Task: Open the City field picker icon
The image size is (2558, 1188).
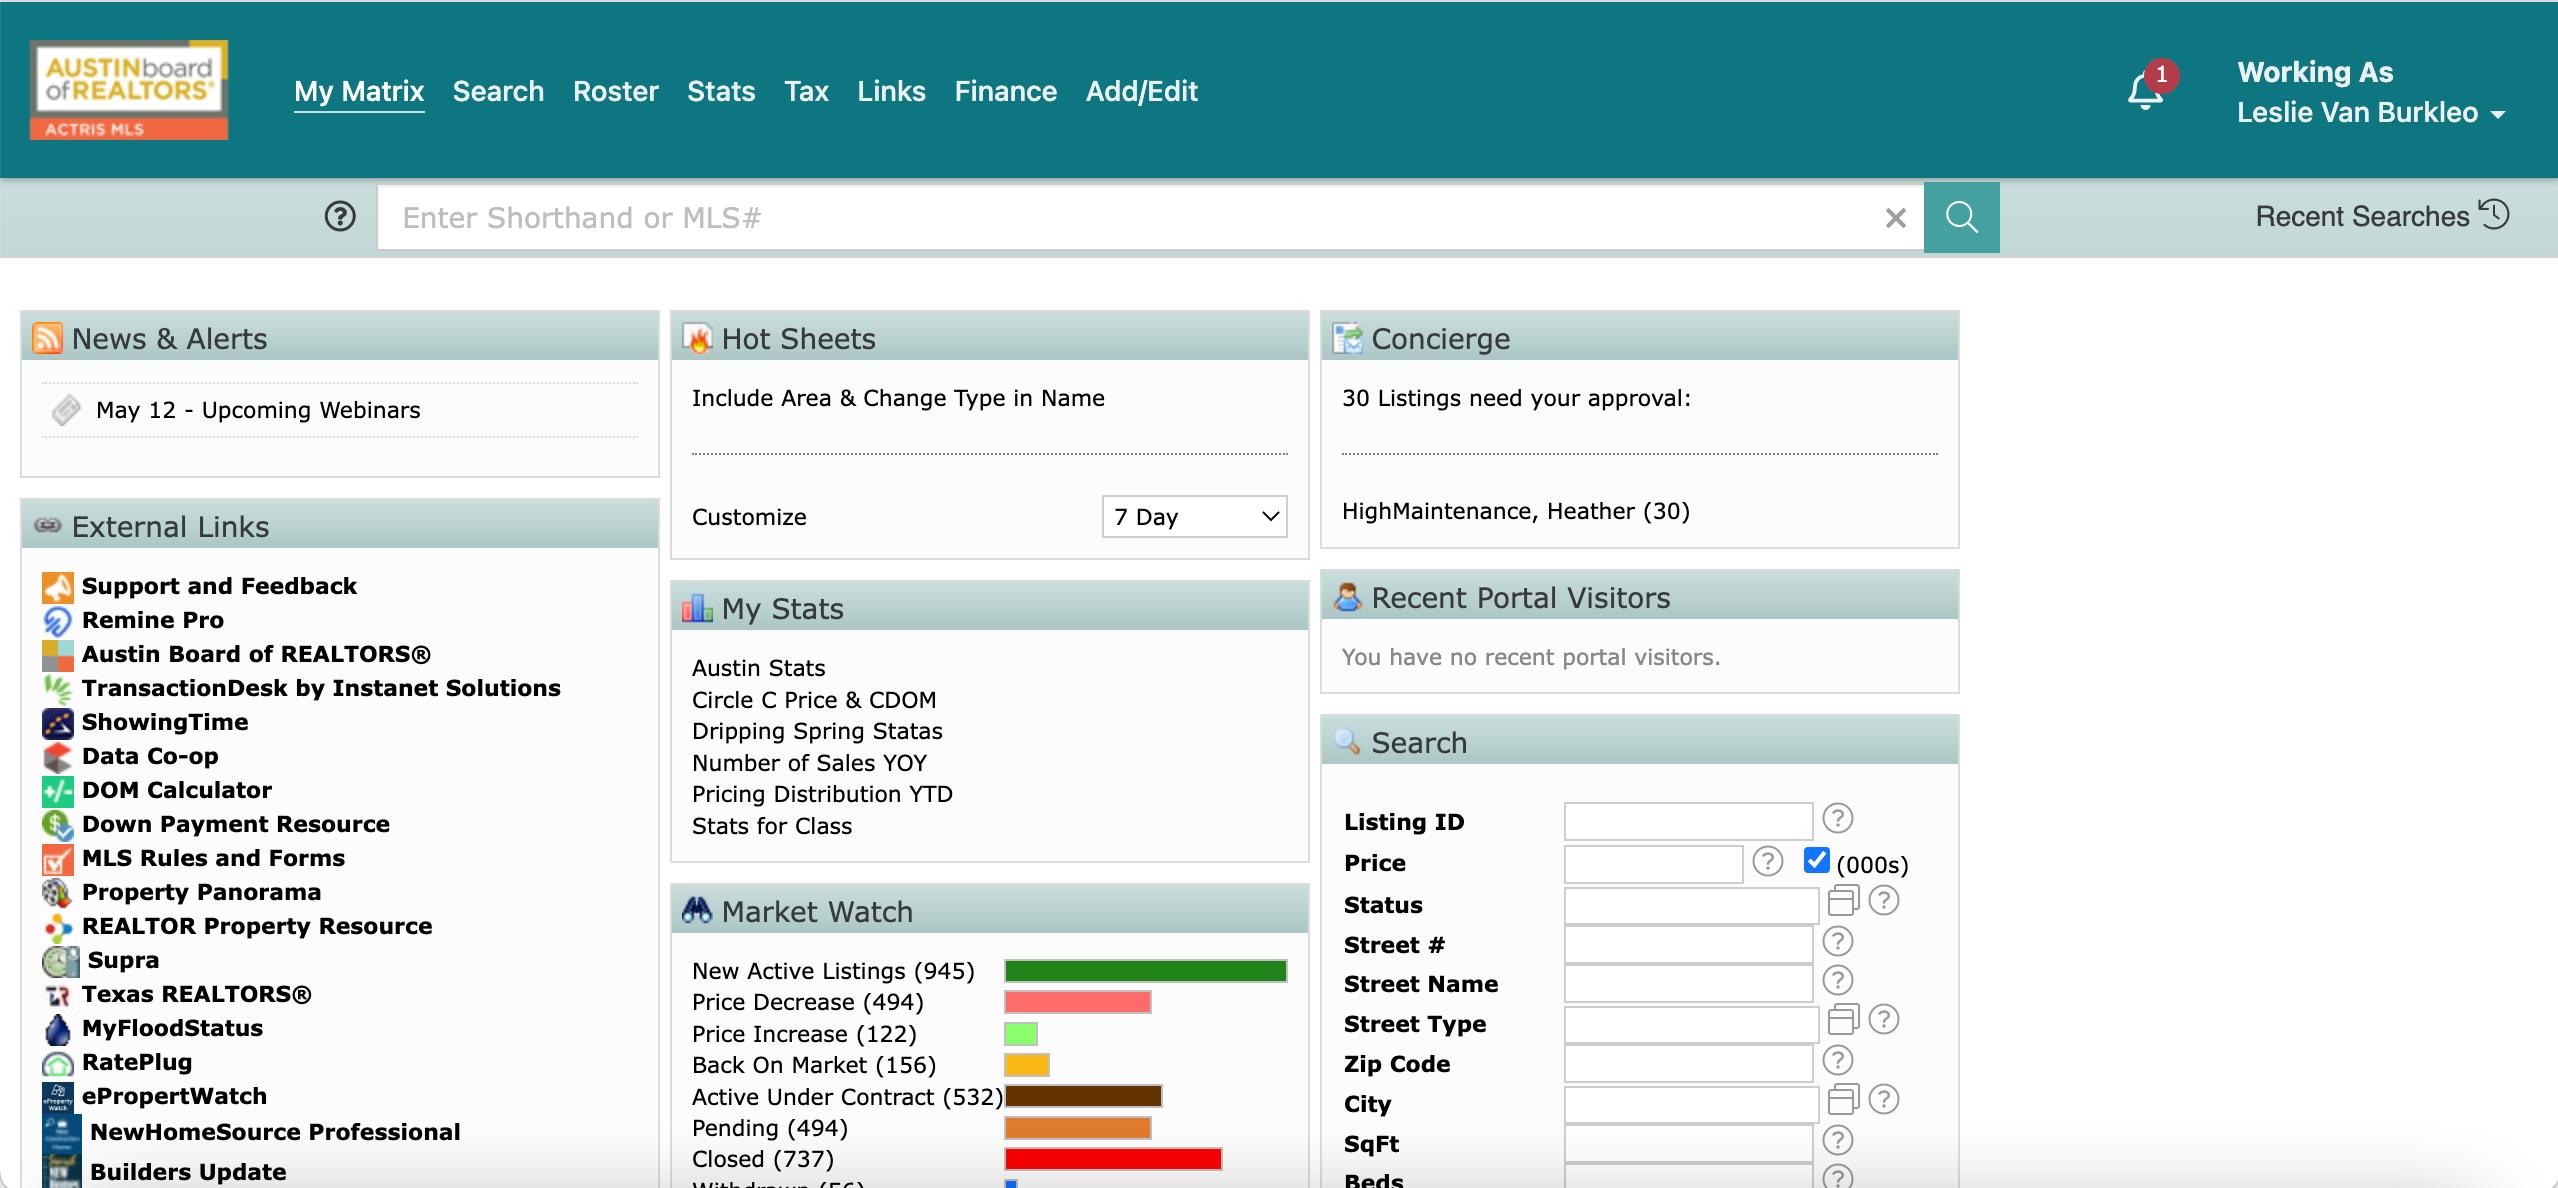Action: pyautogui.click(x=1842, y=1100)
